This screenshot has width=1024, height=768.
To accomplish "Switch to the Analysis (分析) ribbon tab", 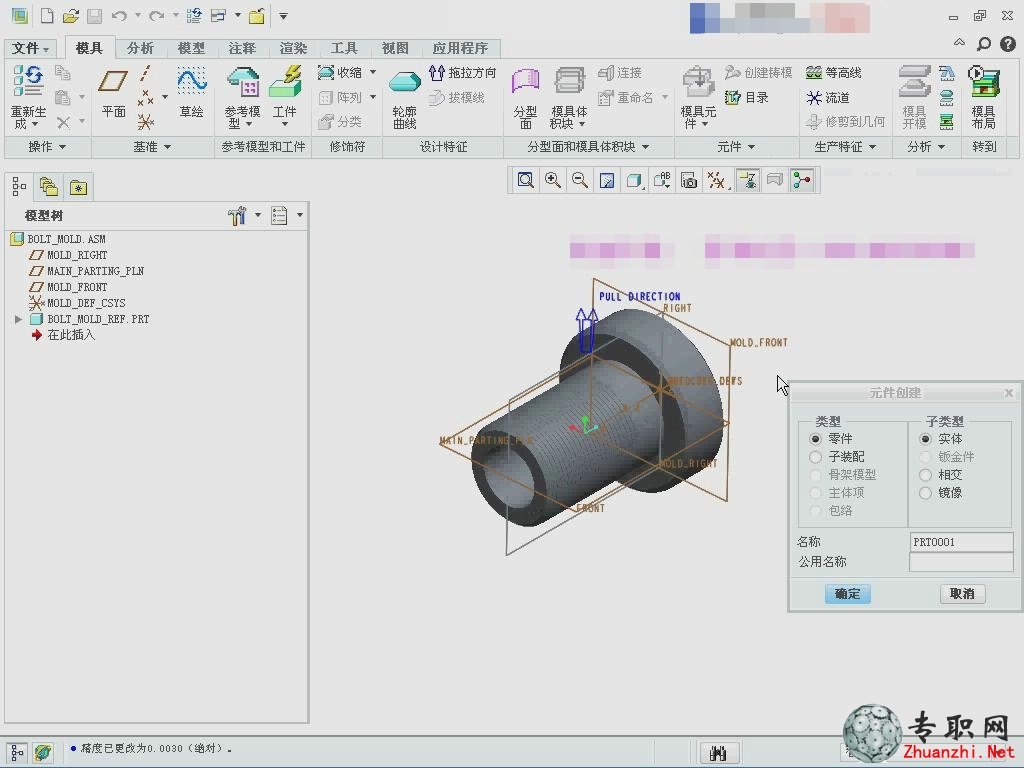I will 140,48.
